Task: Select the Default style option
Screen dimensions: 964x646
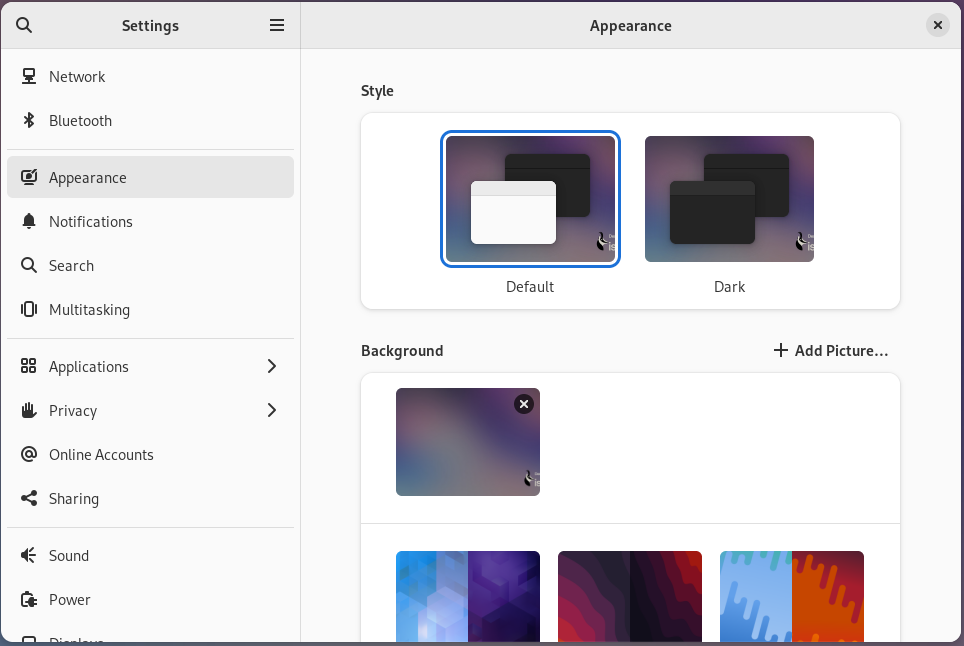Action: [x=530, y=200]
